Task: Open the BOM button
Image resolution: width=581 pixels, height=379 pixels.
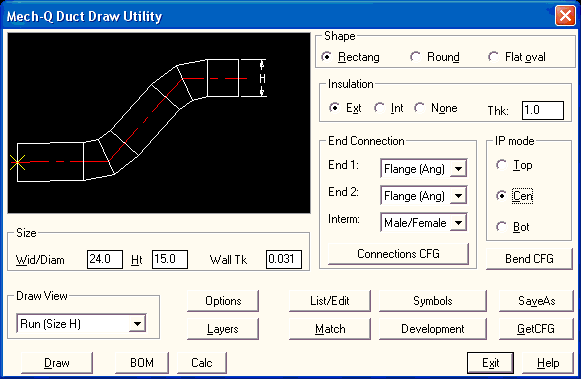Action: coord(142,363)
